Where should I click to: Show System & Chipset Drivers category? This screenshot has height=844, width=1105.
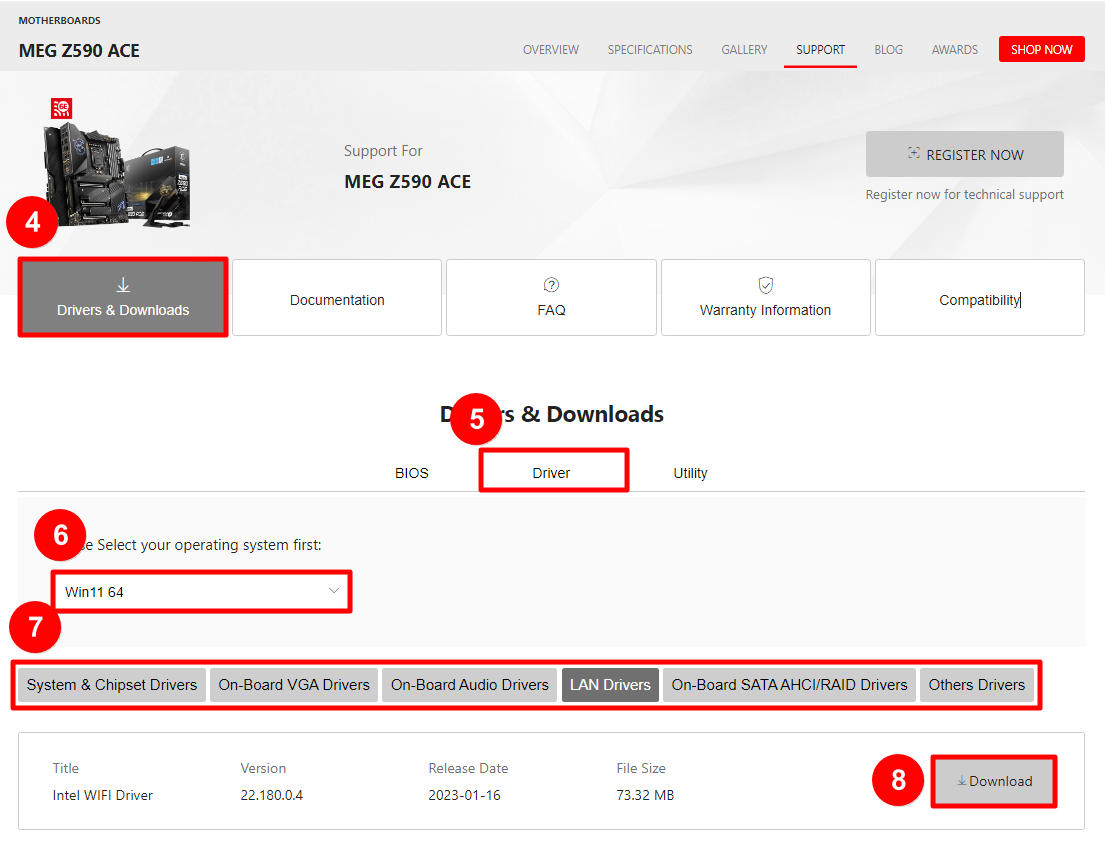pyautogui.click(x=112, y=685)
